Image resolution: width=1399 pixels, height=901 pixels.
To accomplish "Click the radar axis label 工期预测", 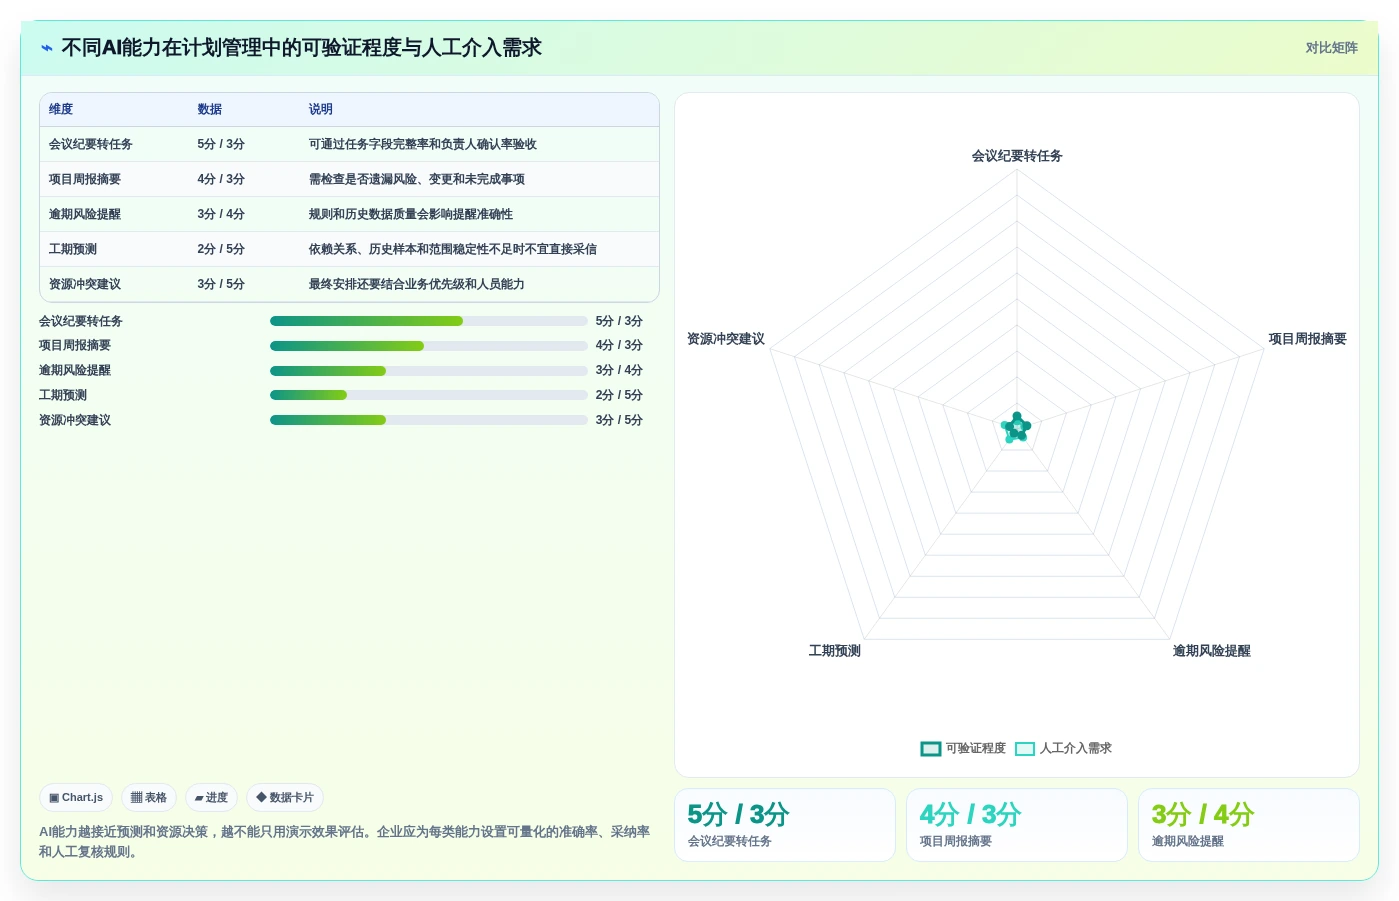I will click(835, 651).
